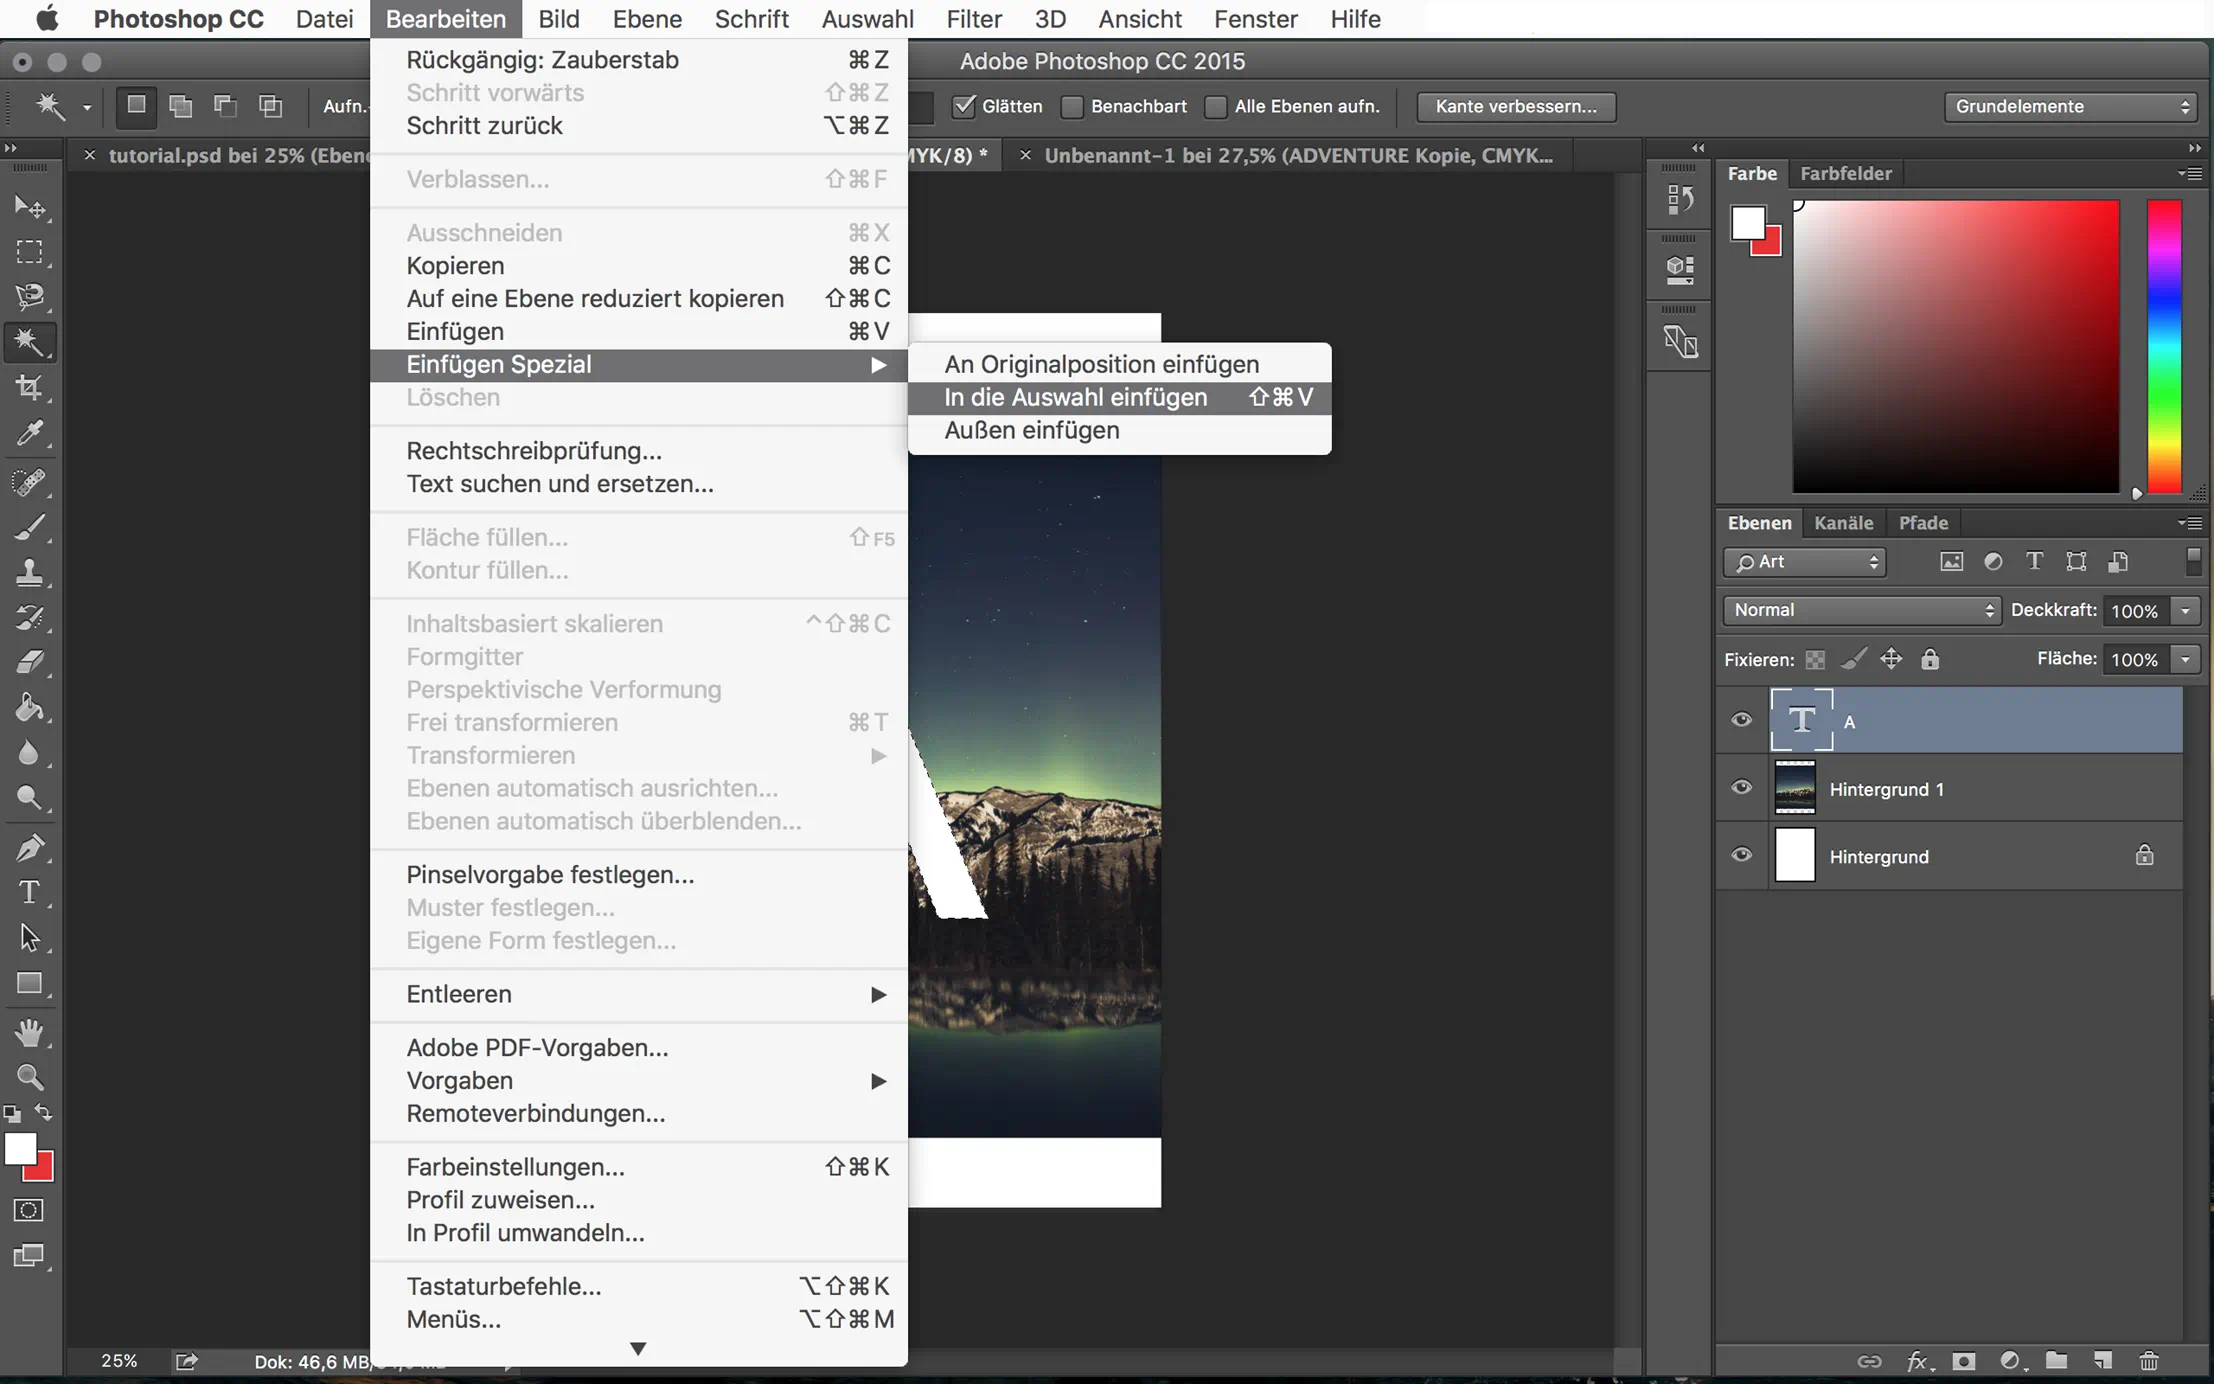This screenshot has width=2214, height=1384.
Task: Open the Grundelemente workspace dropdown
Action: click(x=2070, y=106)
